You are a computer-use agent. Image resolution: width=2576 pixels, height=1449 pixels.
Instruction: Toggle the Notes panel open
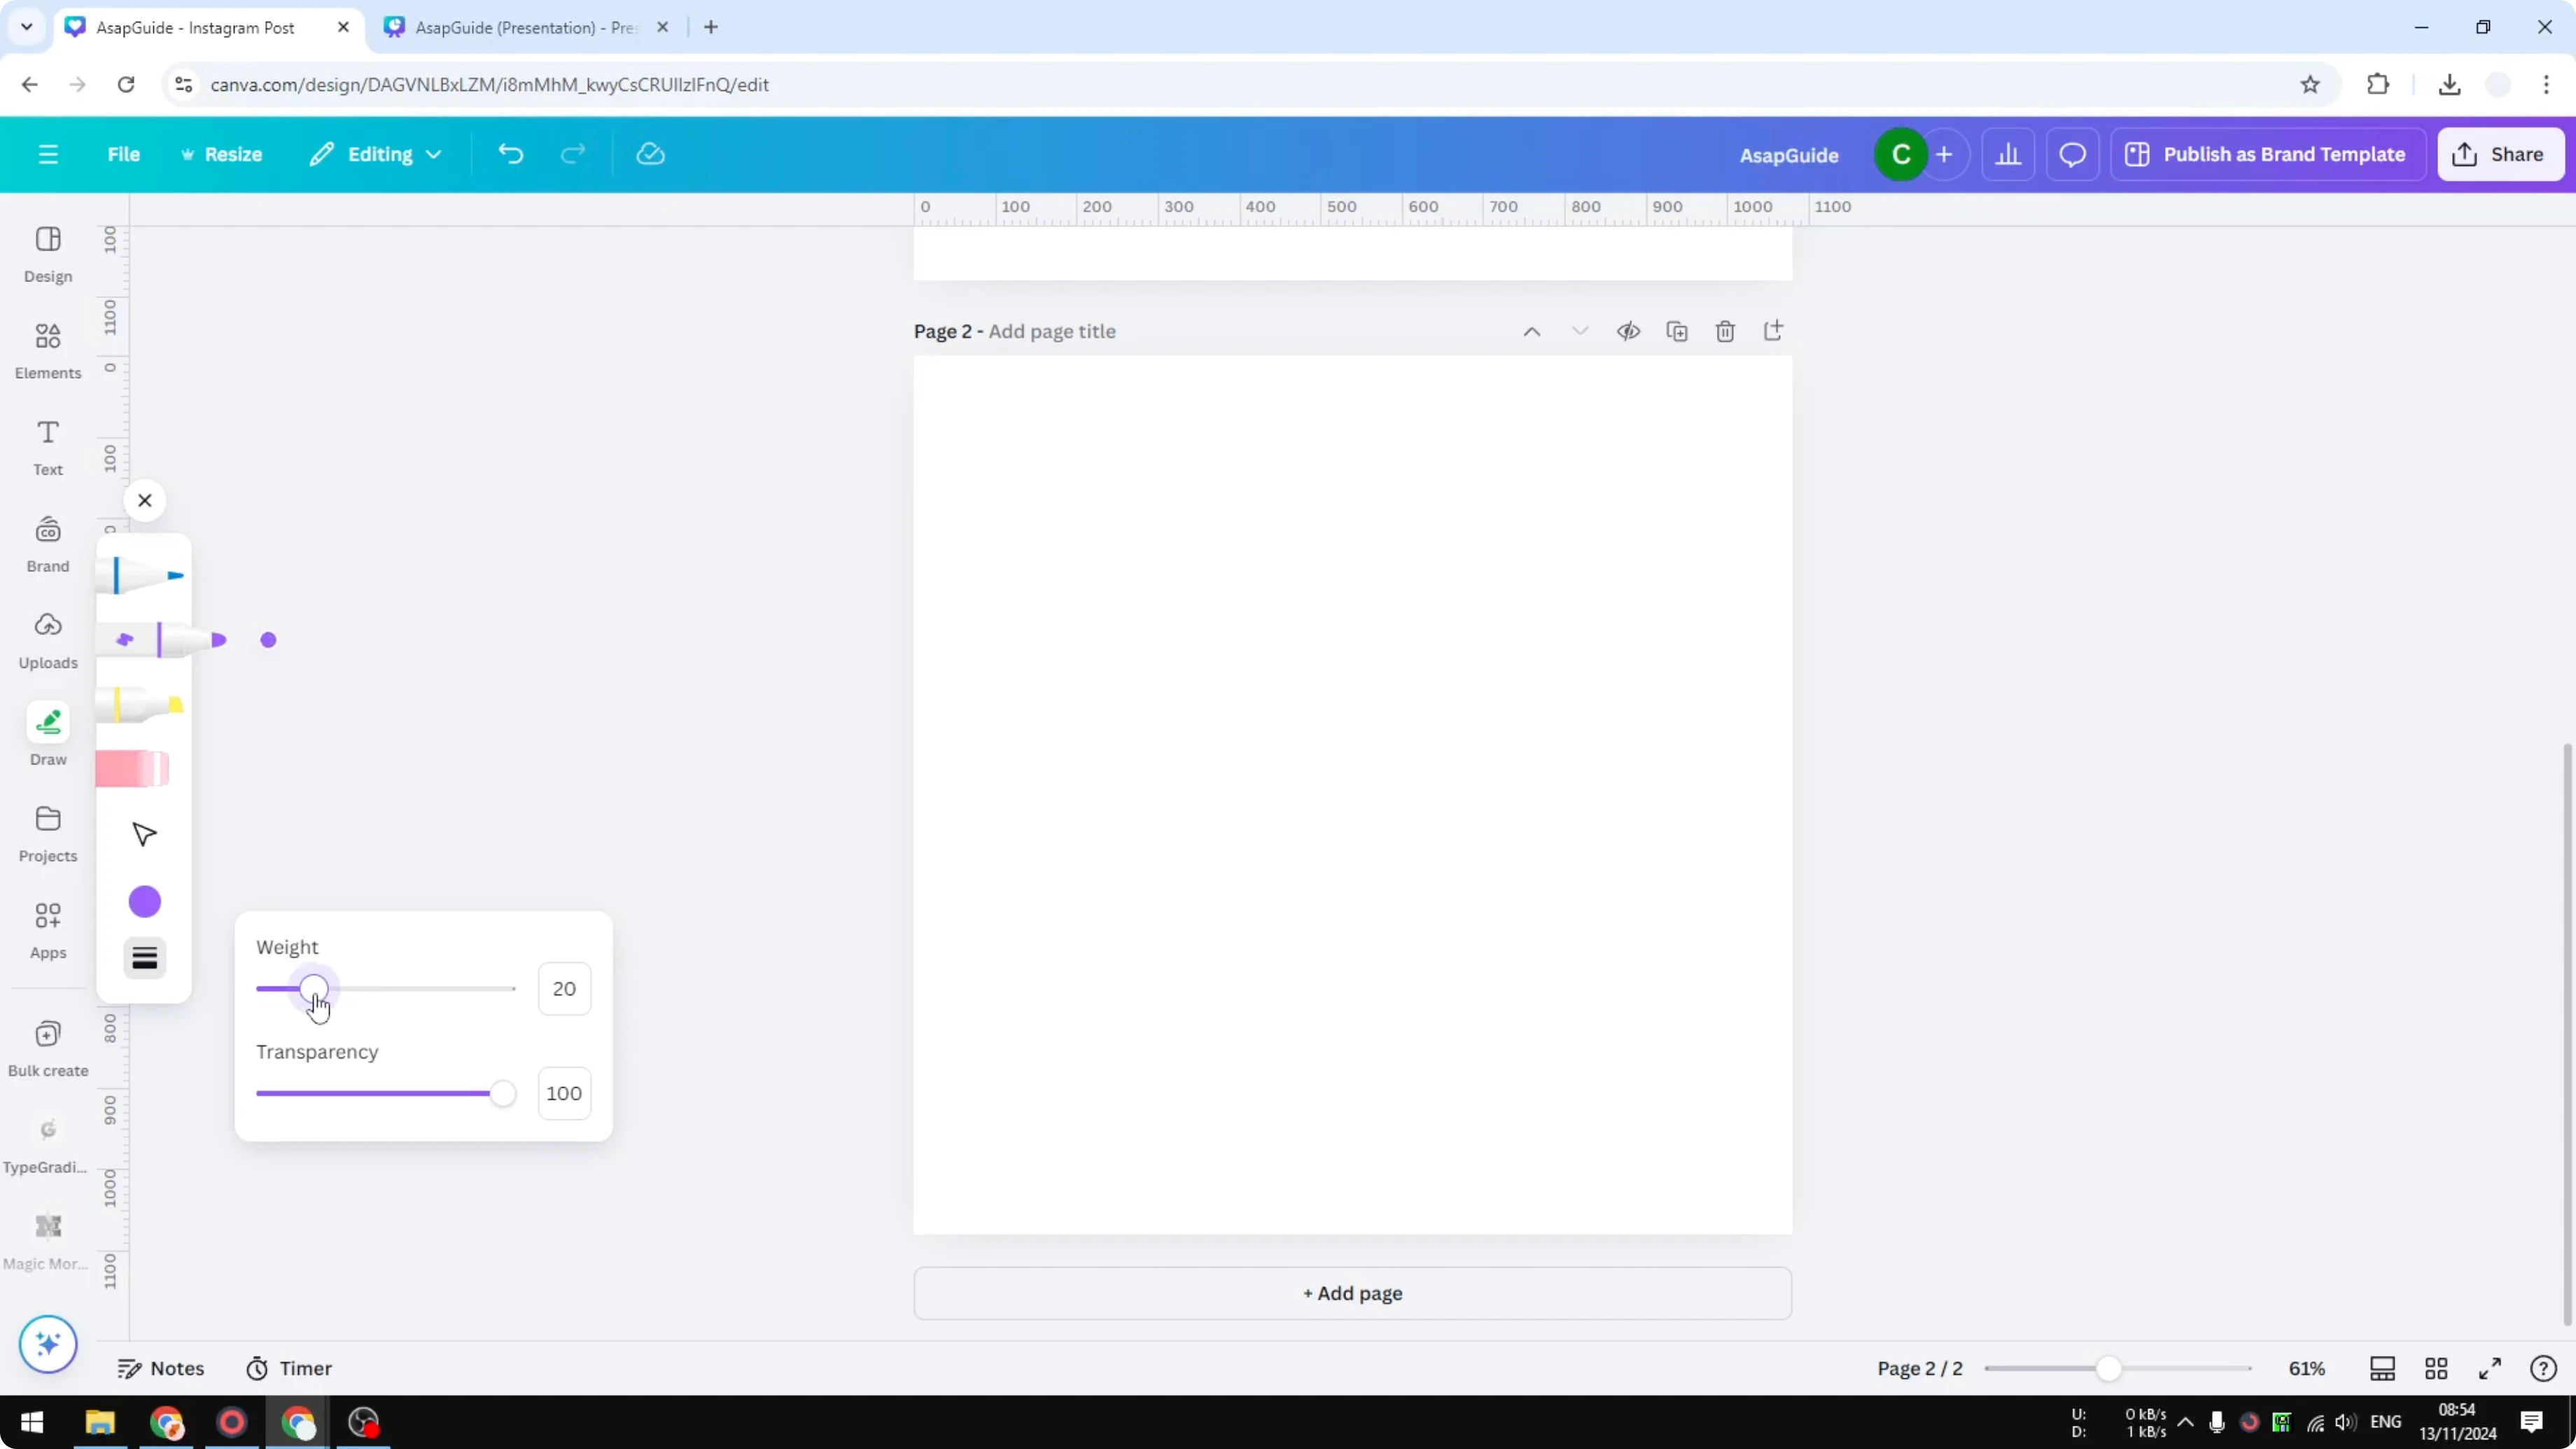[x=161, y=1368]
